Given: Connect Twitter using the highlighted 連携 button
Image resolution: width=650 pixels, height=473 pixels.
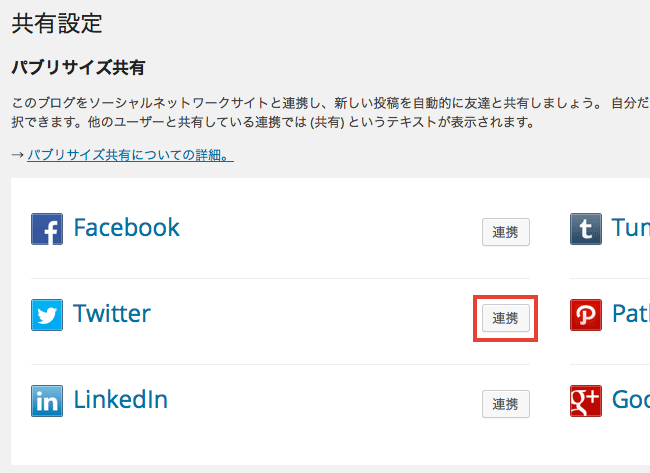Looking at the screenshot, I should point(506,318).
